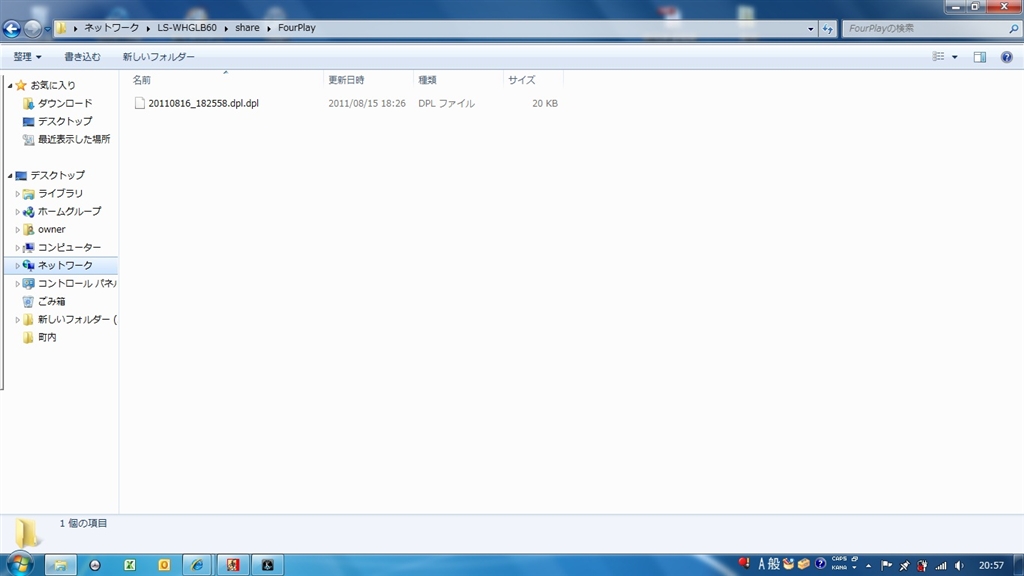Open 最近表示した場所 in favorites
The height and width of the screenshot is (576, 1024).
click(x=74, y=139)
